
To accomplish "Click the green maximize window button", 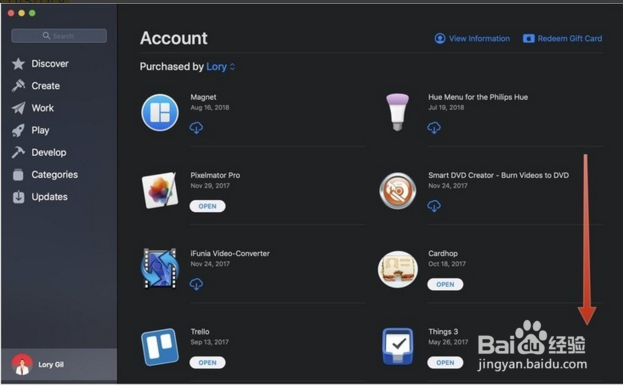I will click(x=32, y=13).
